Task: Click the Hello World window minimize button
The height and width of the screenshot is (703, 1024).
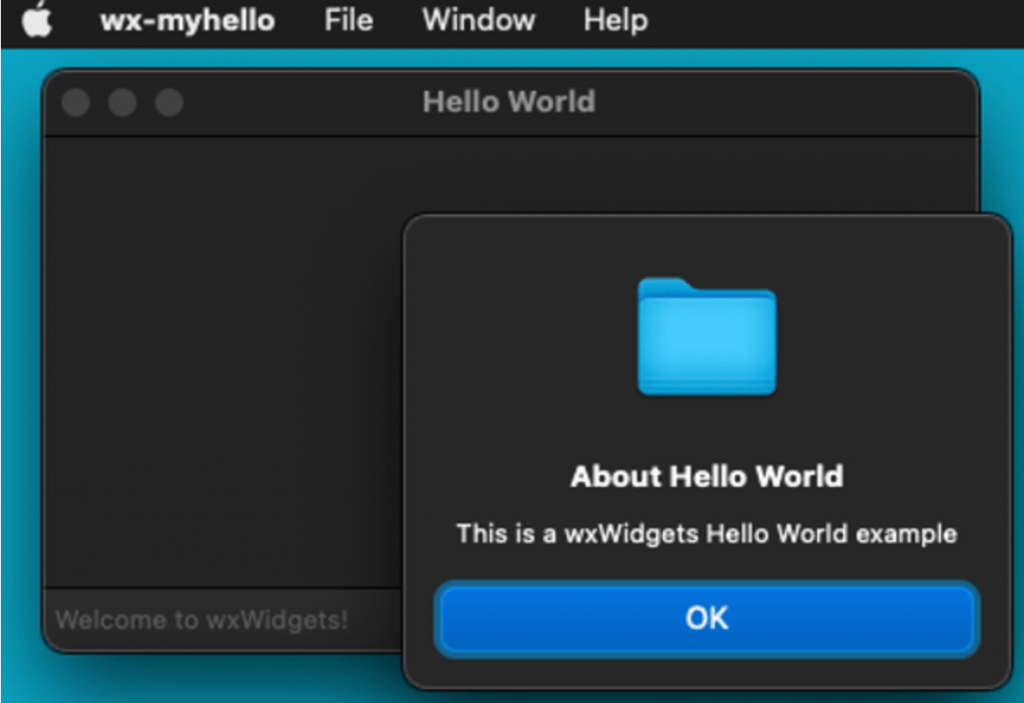Action: point(122,103)
